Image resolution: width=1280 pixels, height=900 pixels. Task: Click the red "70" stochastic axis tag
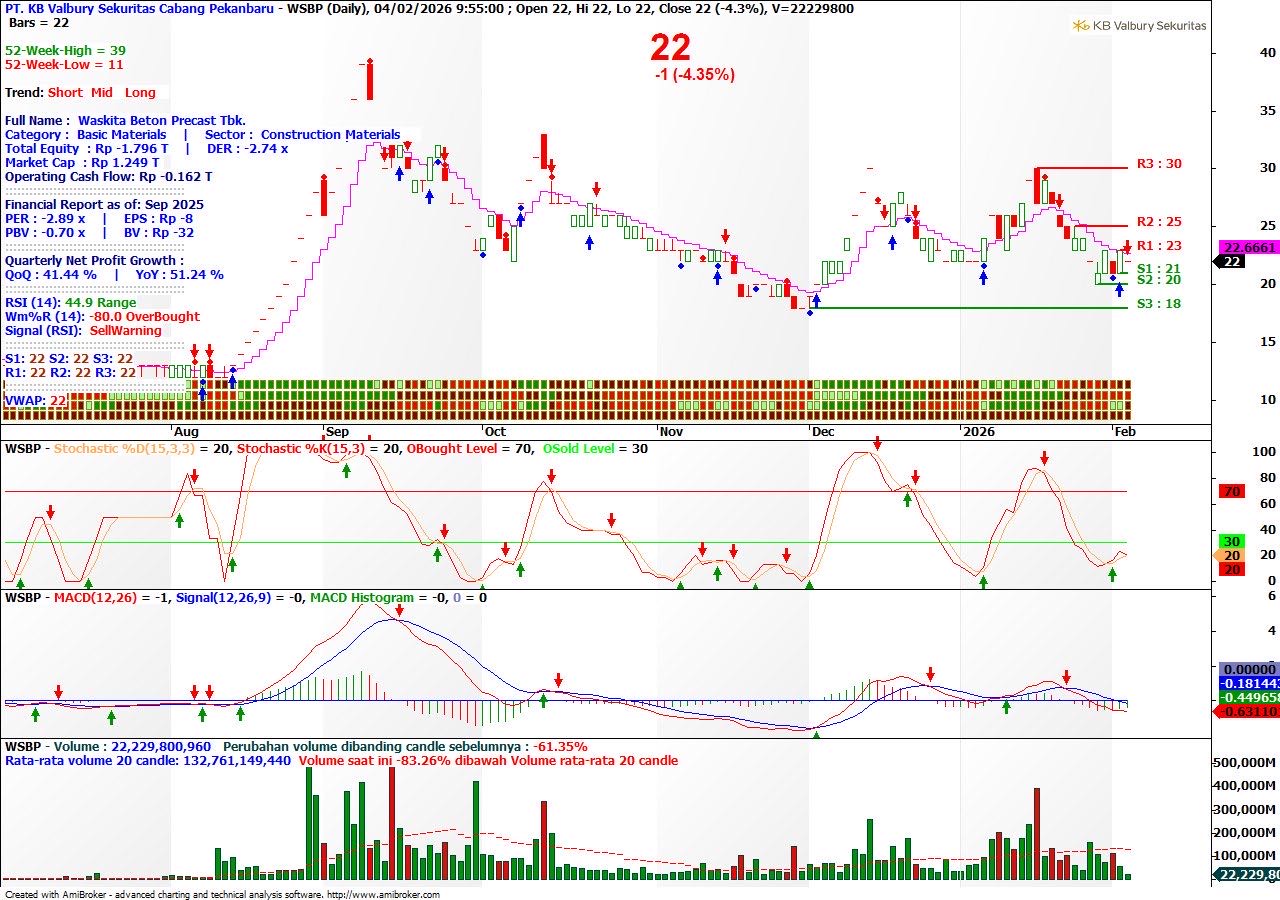1233,491
